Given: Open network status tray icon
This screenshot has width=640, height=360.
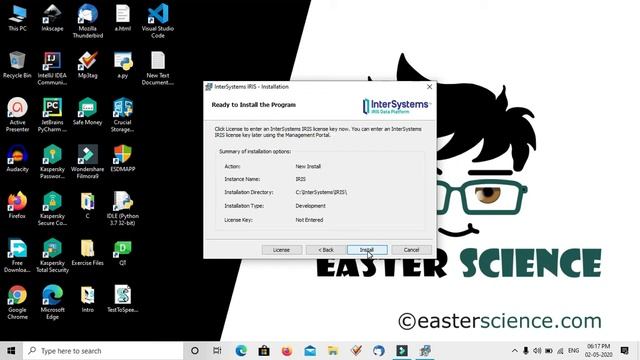Looking at the screenshot, I should [560, 351].
